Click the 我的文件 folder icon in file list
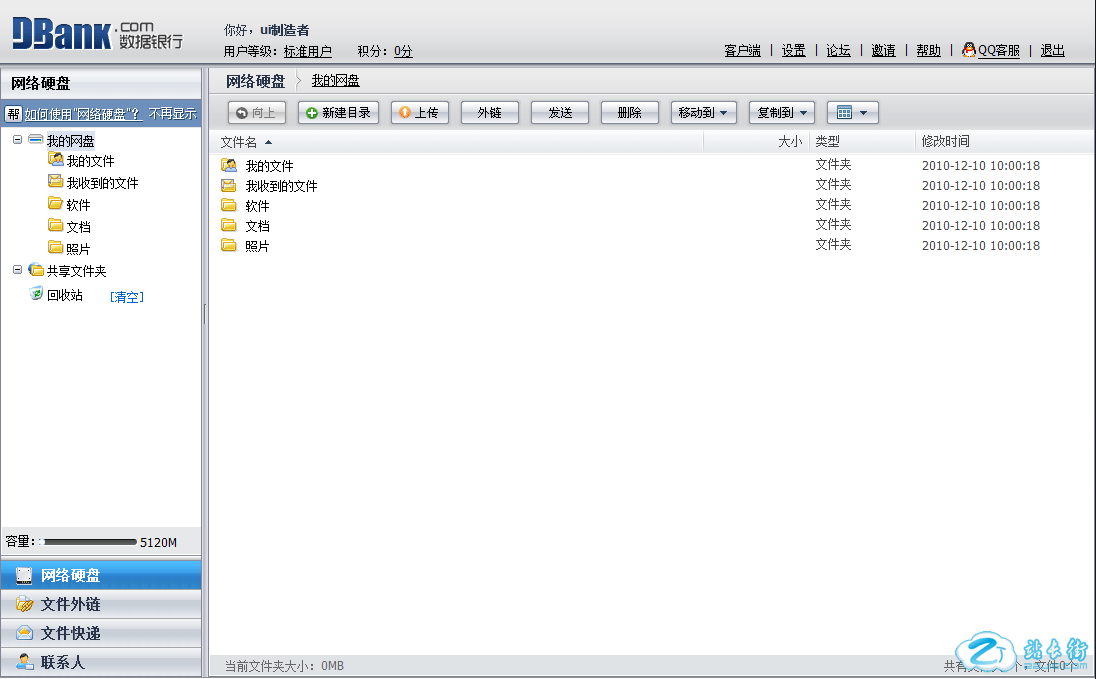Viewport: 1096px width, 679px height. (229, 166)
